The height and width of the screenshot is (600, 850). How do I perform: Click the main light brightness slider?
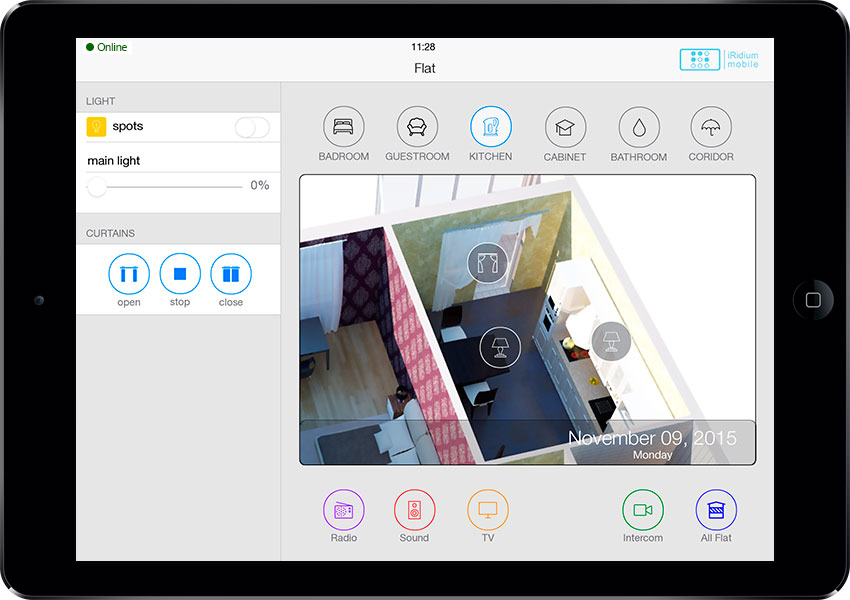tap(164, 187)
